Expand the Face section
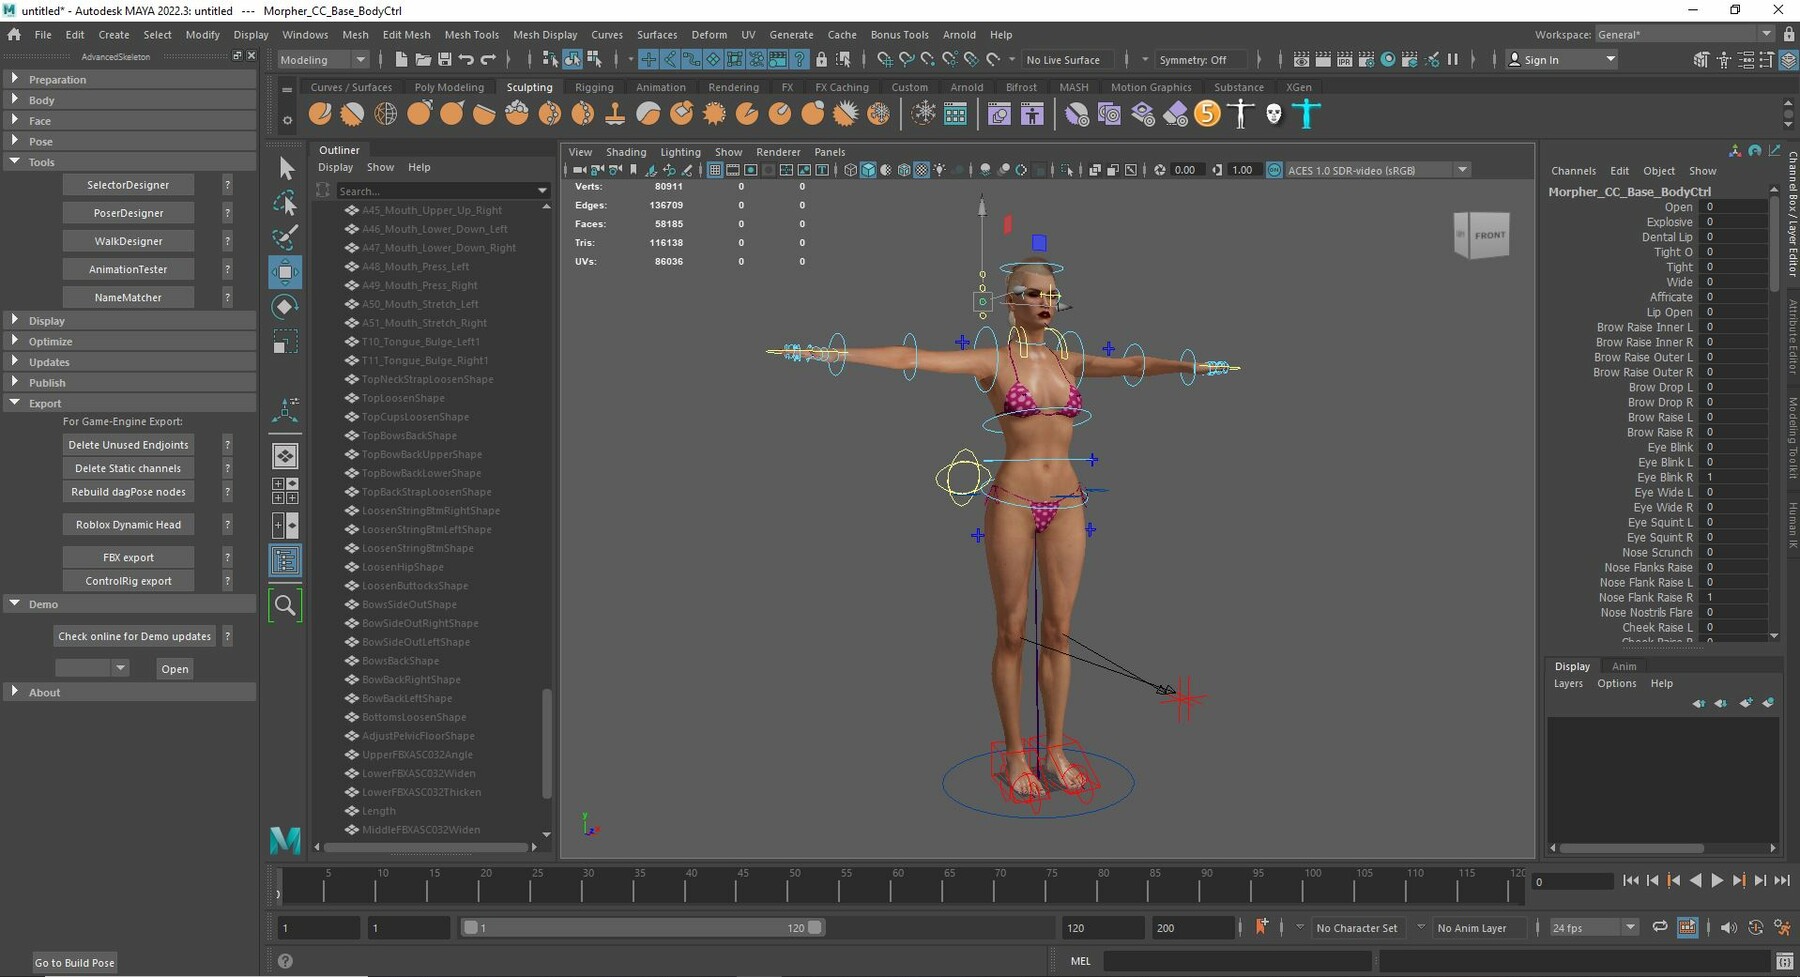This screenshot has width=1800, height=977. (x=130, y=121)
